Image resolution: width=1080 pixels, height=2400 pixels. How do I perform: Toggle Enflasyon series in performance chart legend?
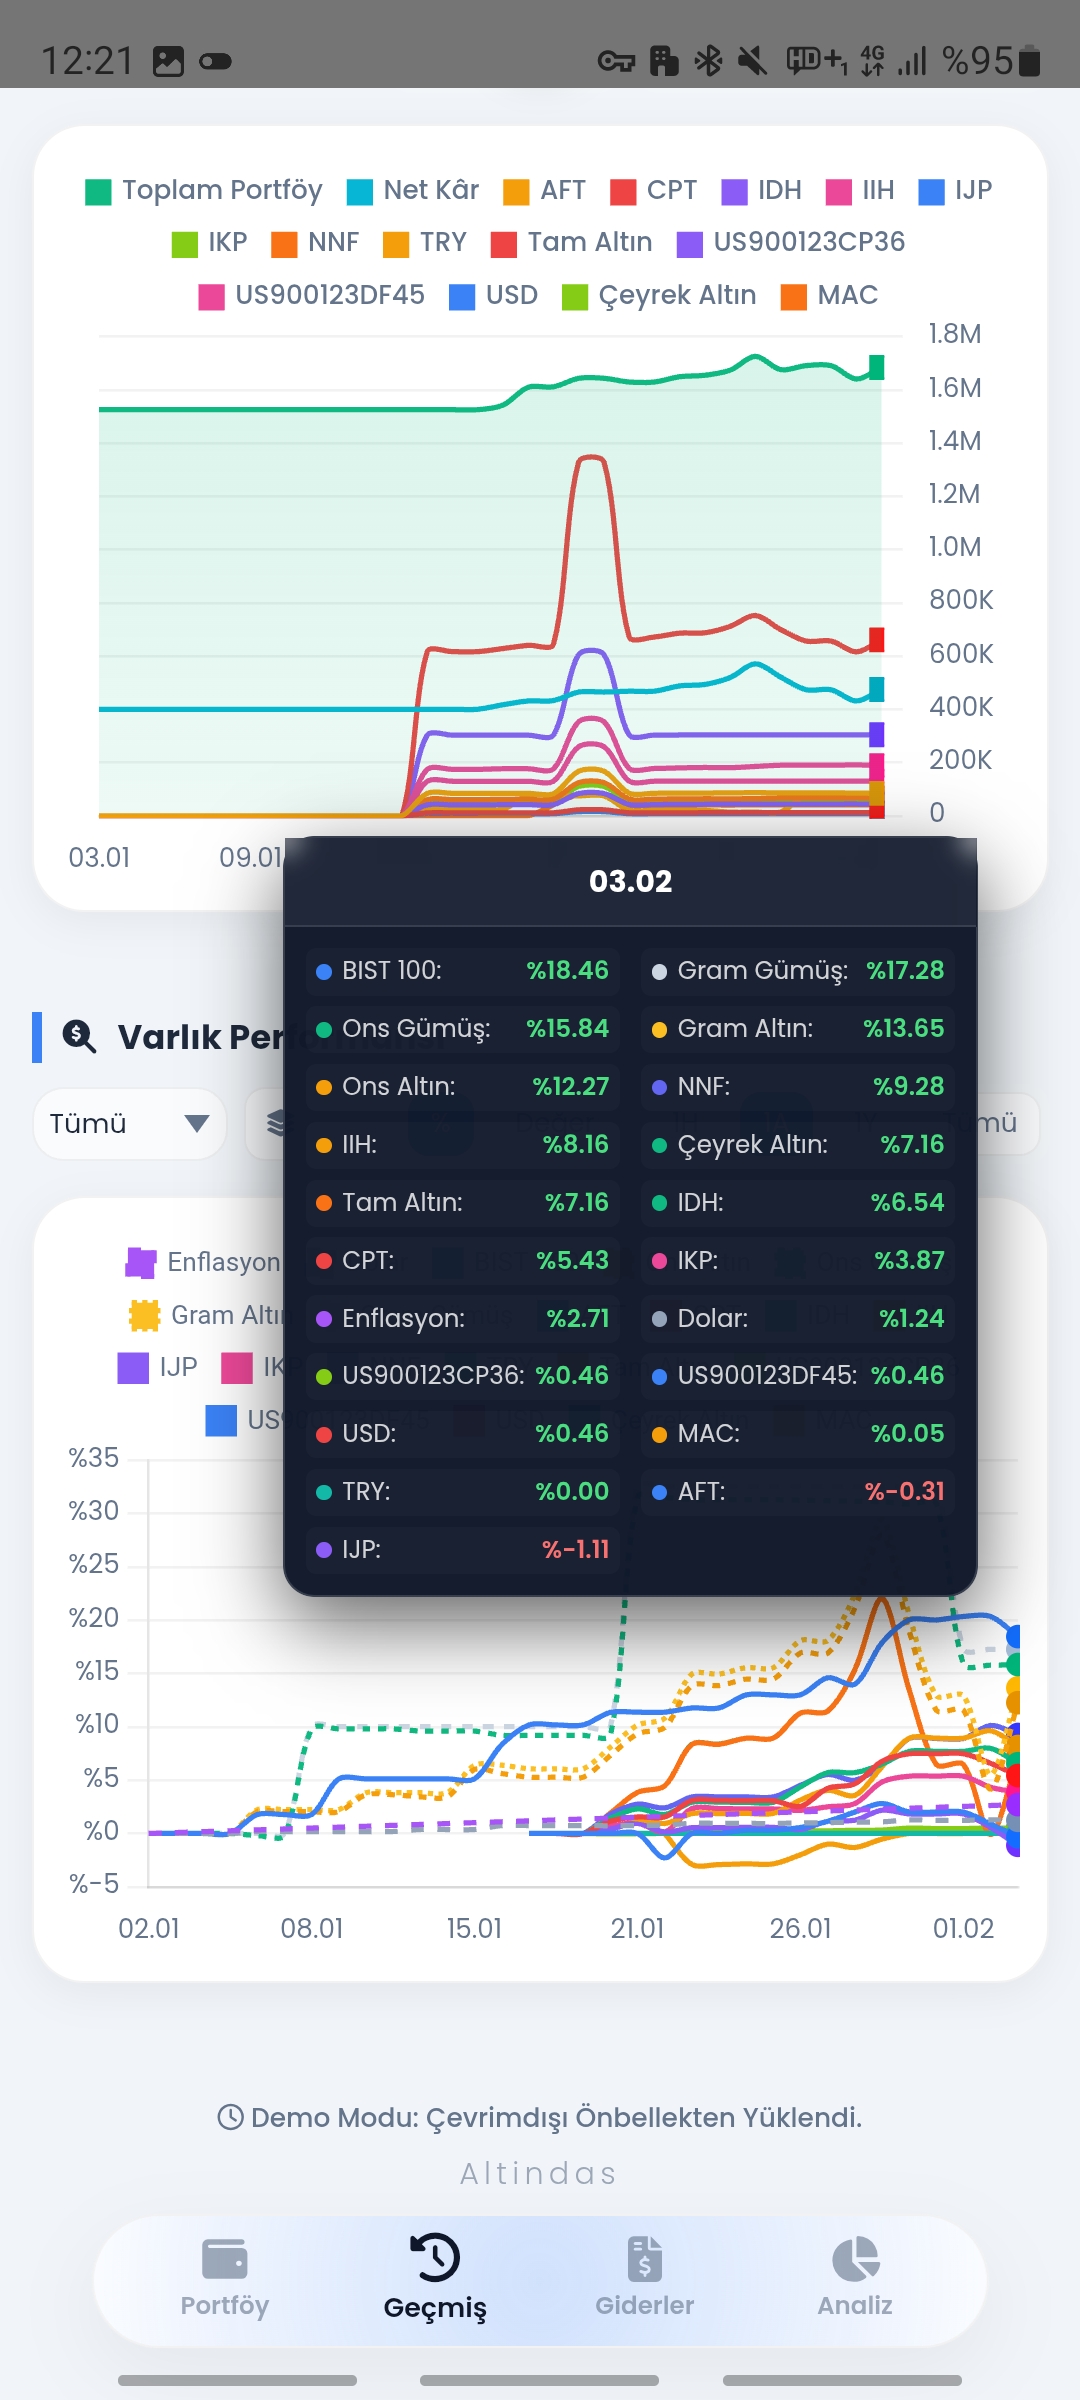tap(203, 1262)
